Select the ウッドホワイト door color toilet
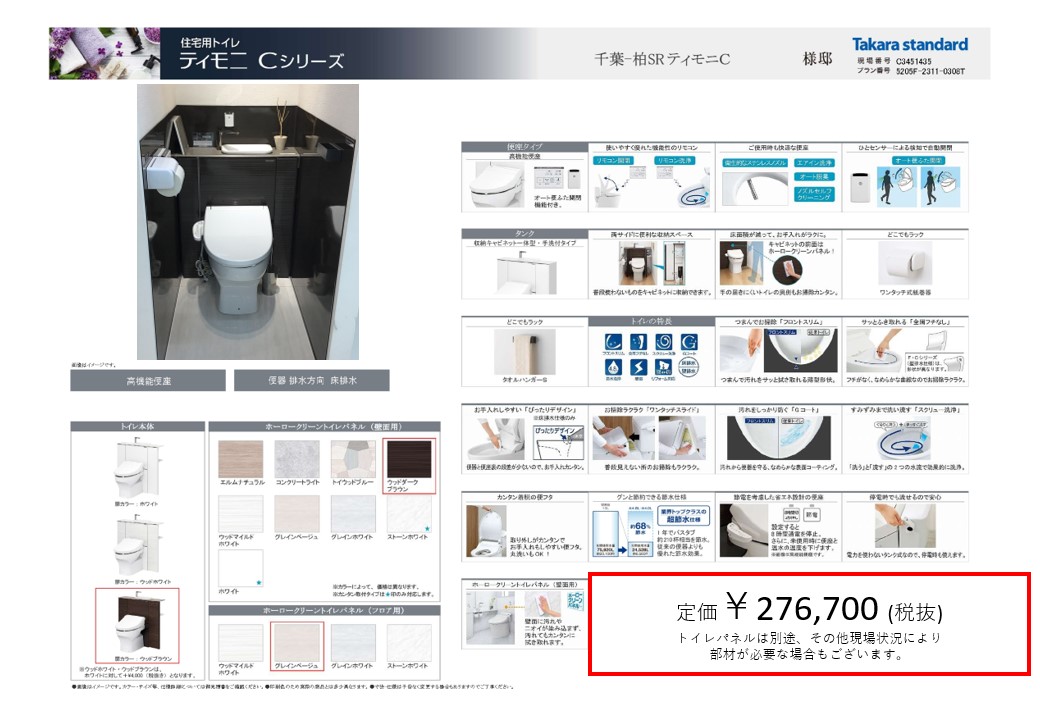Screen dimensions: 1040x720 click(x=136, y=546)
